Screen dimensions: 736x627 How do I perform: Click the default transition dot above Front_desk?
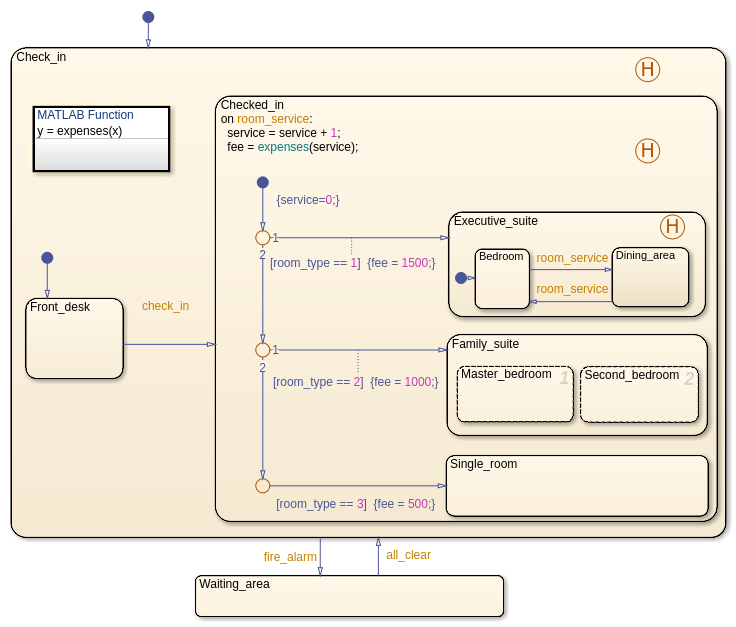47,258
